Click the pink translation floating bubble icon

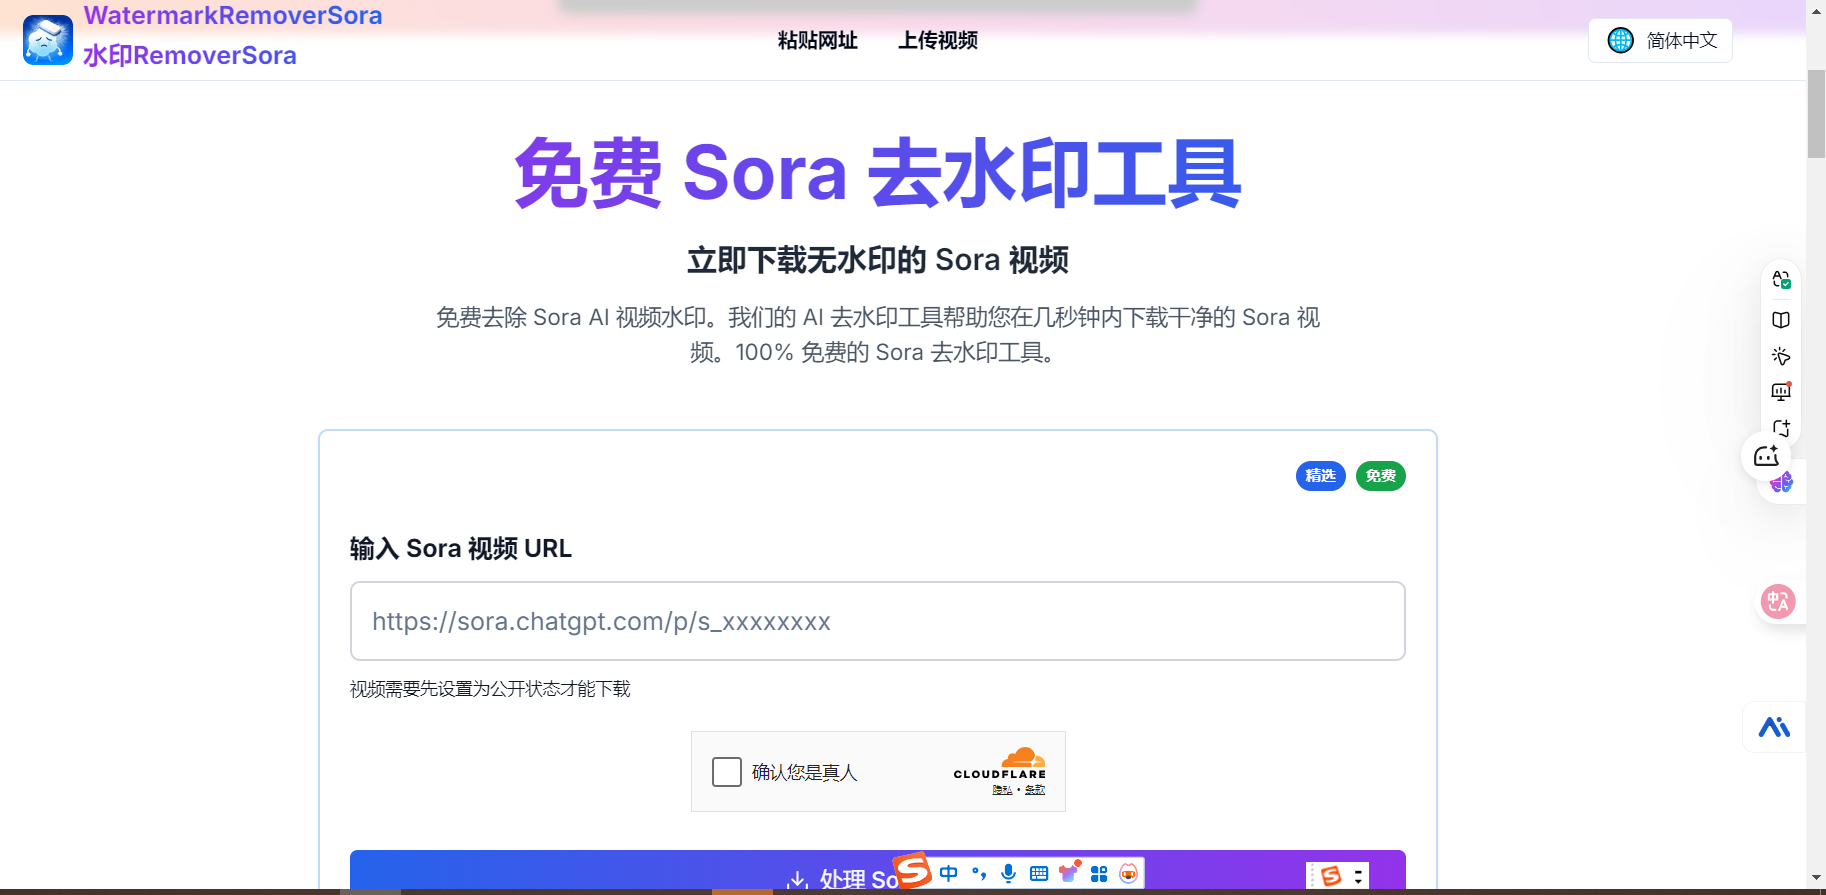tap(1778, 601)
